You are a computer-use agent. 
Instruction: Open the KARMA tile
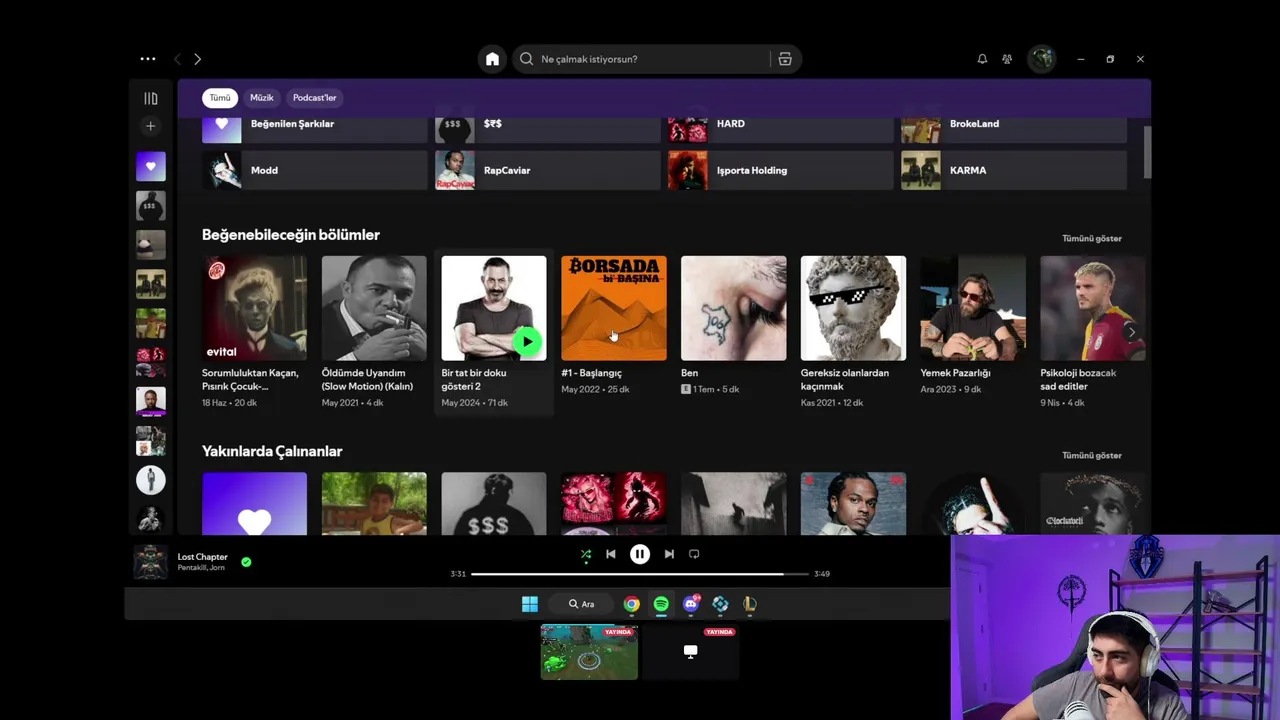pos(1014,170)
